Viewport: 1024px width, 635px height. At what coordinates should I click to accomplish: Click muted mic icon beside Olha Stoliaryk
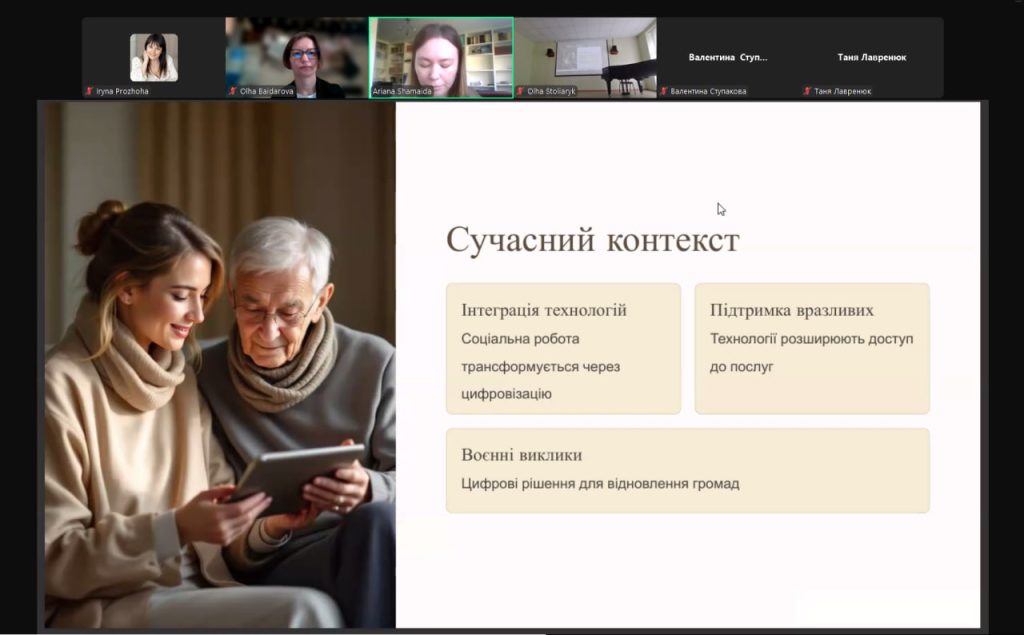click(x=520, y=91)
